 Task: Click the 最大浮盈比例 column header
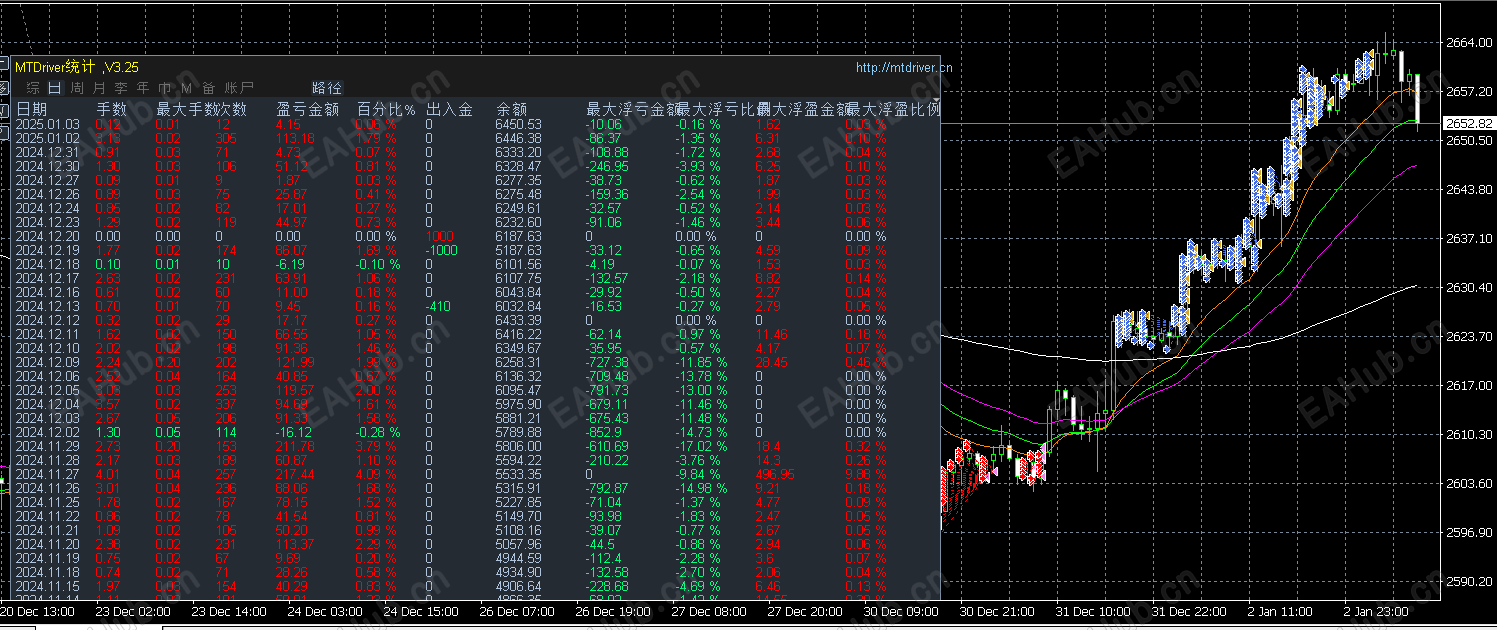point(892,108)
